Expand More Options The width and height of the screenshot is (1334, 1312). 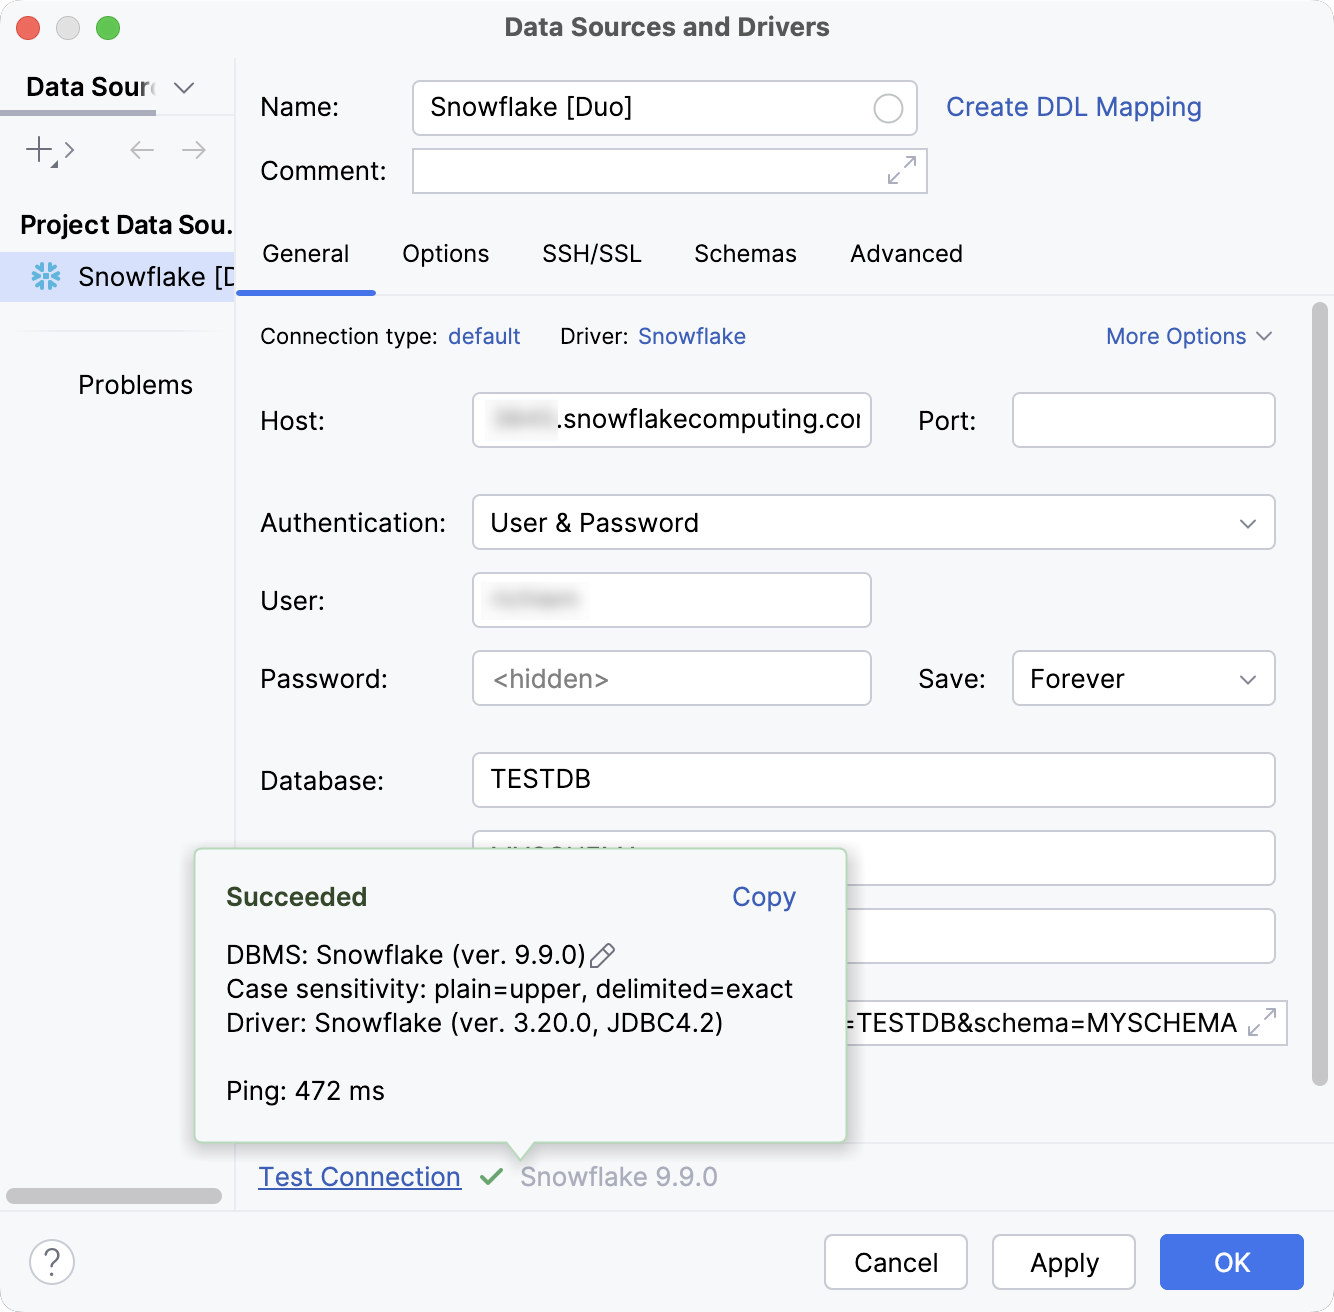point(1188,336)
